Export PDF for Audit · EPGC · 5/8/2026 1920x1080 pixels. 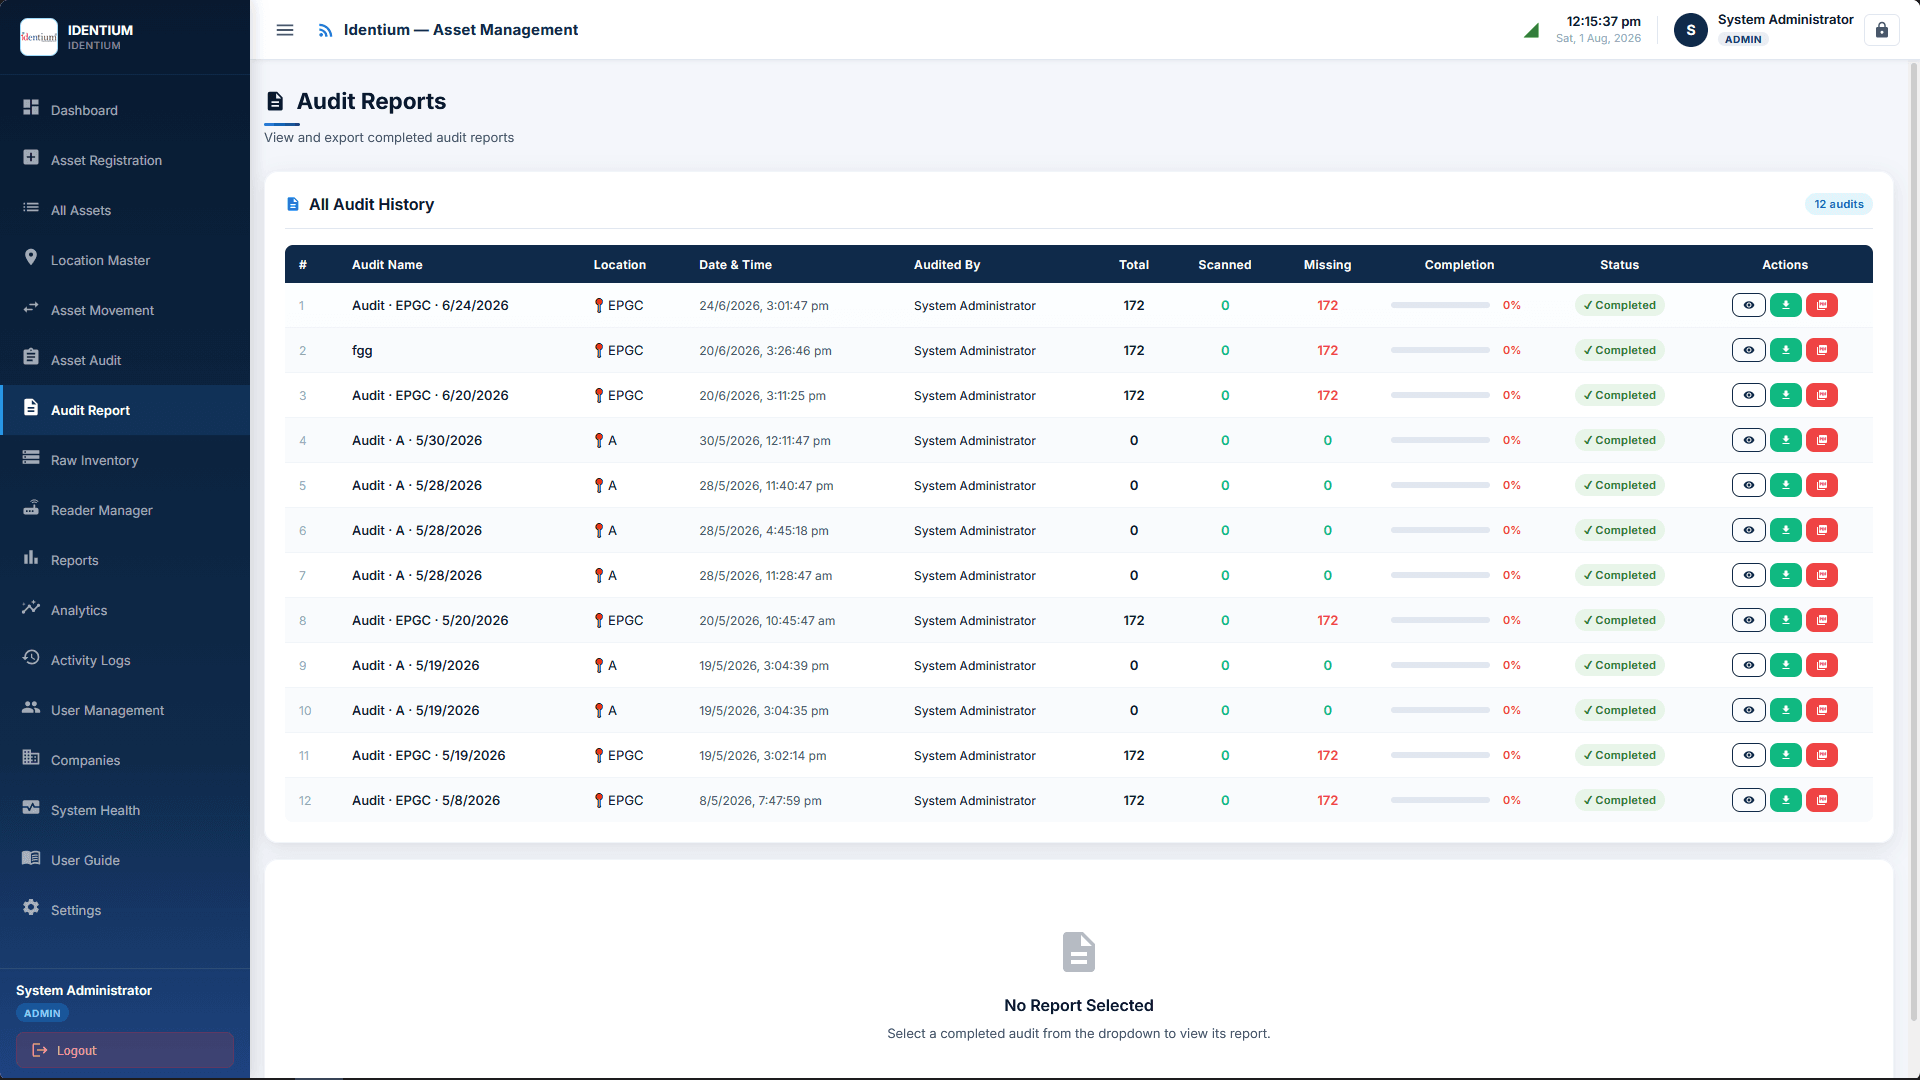click(1822, 800)
